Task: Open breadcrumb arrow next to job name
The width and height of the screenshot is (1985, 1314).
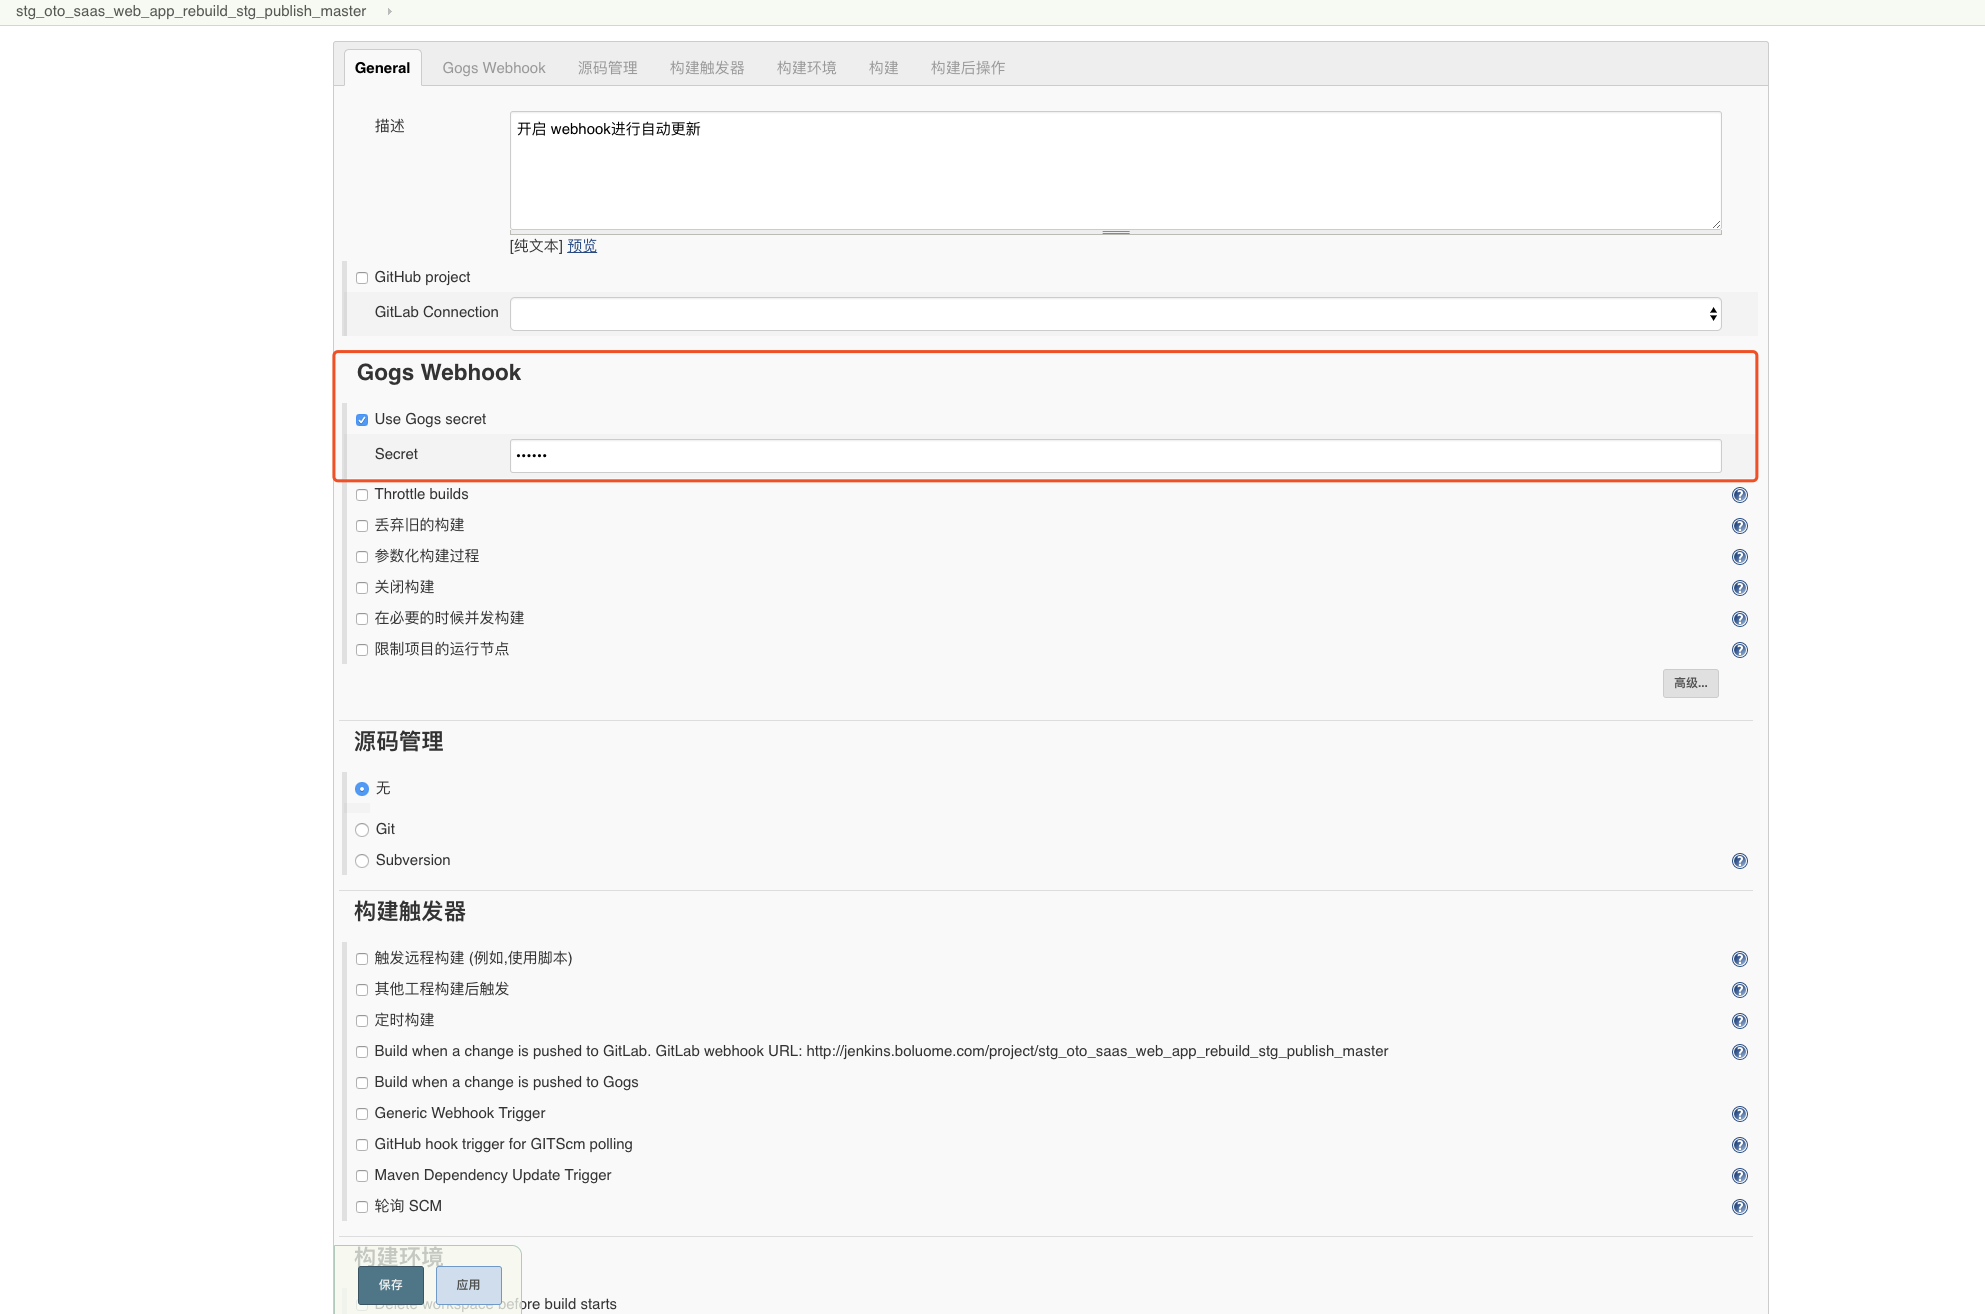Action: click(x=389, y=11)
